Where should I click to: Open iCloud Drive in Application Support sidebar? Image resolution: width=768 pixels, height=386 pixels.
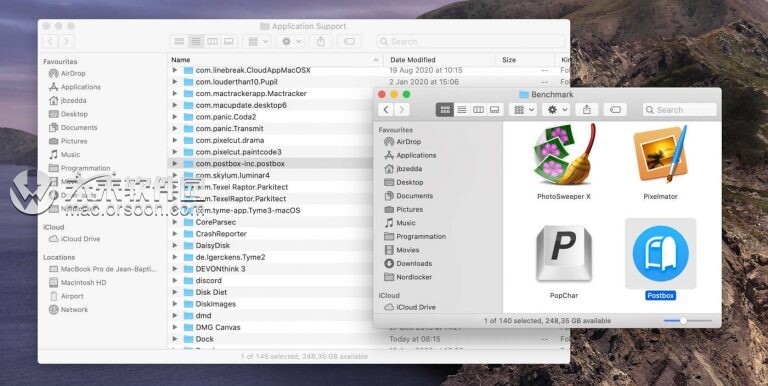point(75,239)
